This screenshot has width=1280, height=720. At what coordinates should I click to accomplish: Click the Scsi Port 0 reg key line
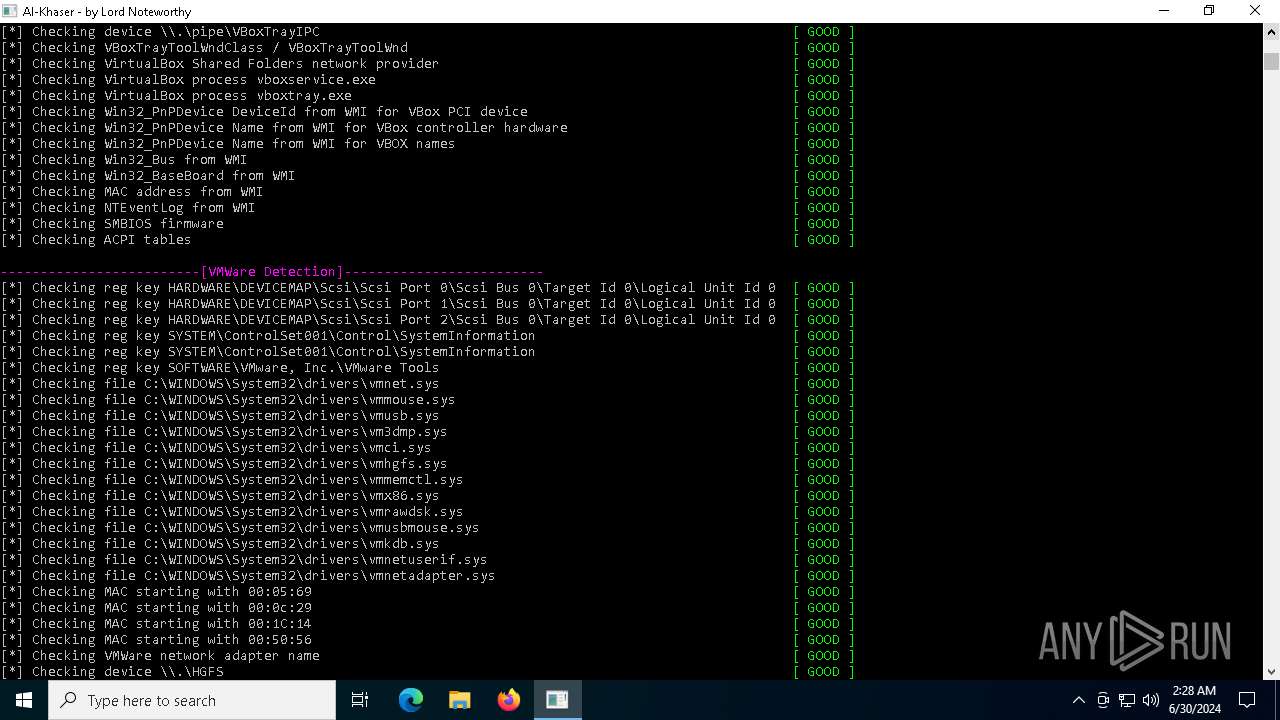[388, 288]
